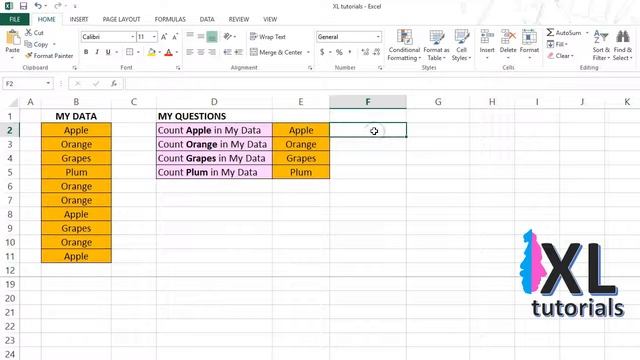Activate the Format Painter brush

[29, 56]
